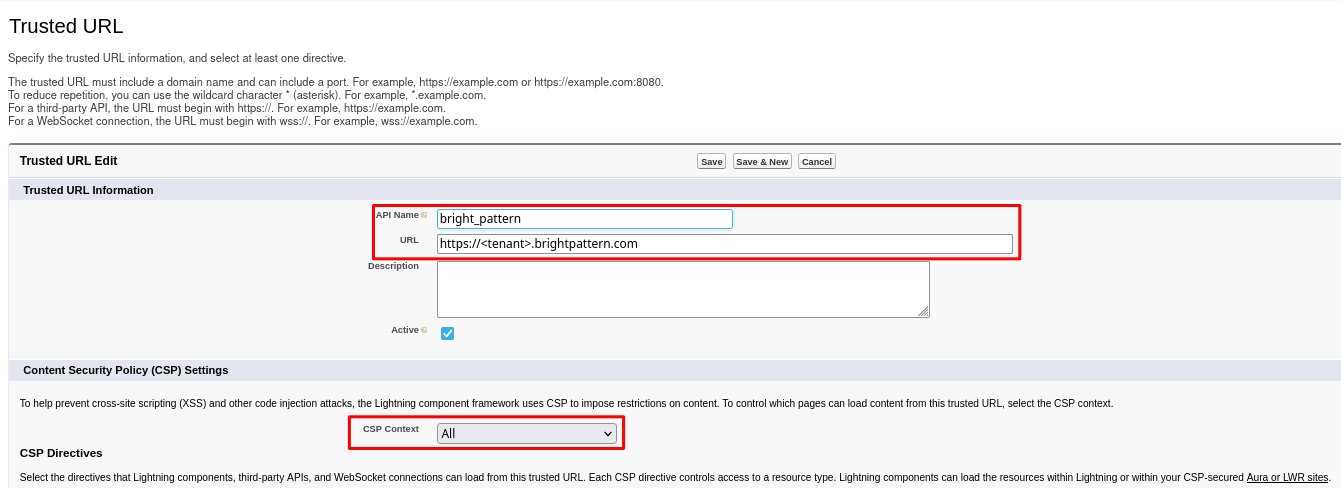Click the CSP Directives heading
Viewport: 1341px width, 488px height.
pyautogui.click(x=61, y=453)
